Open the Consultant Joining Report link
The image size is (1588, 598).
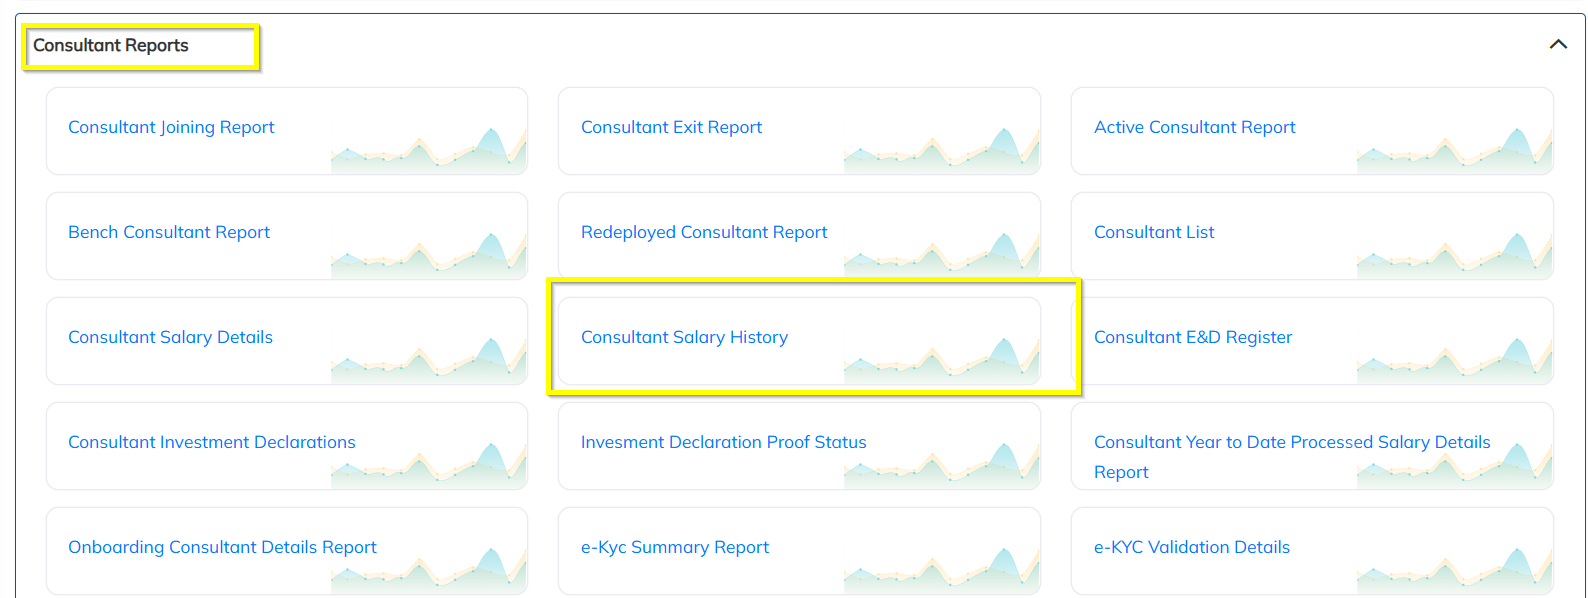click(x=171, y=127)
